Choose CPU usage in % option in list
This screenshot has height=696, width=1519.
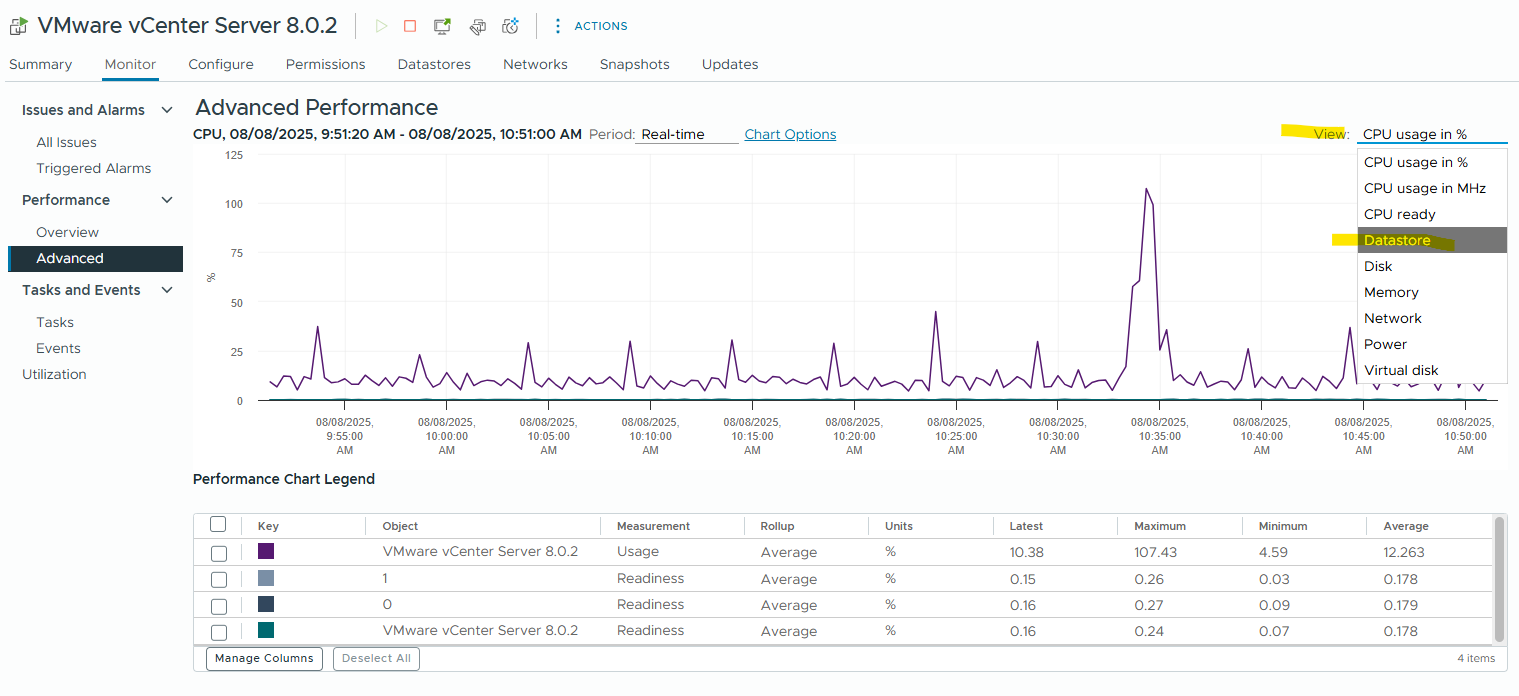coord(1432,162)
